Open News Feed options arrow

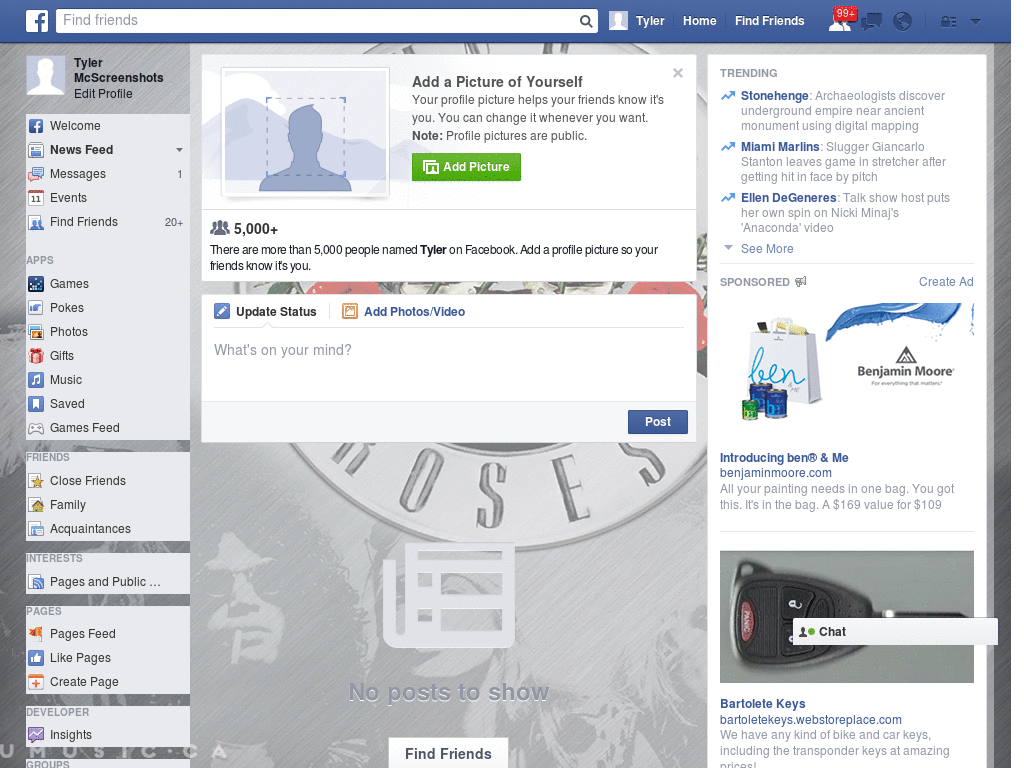click(179, 150)
